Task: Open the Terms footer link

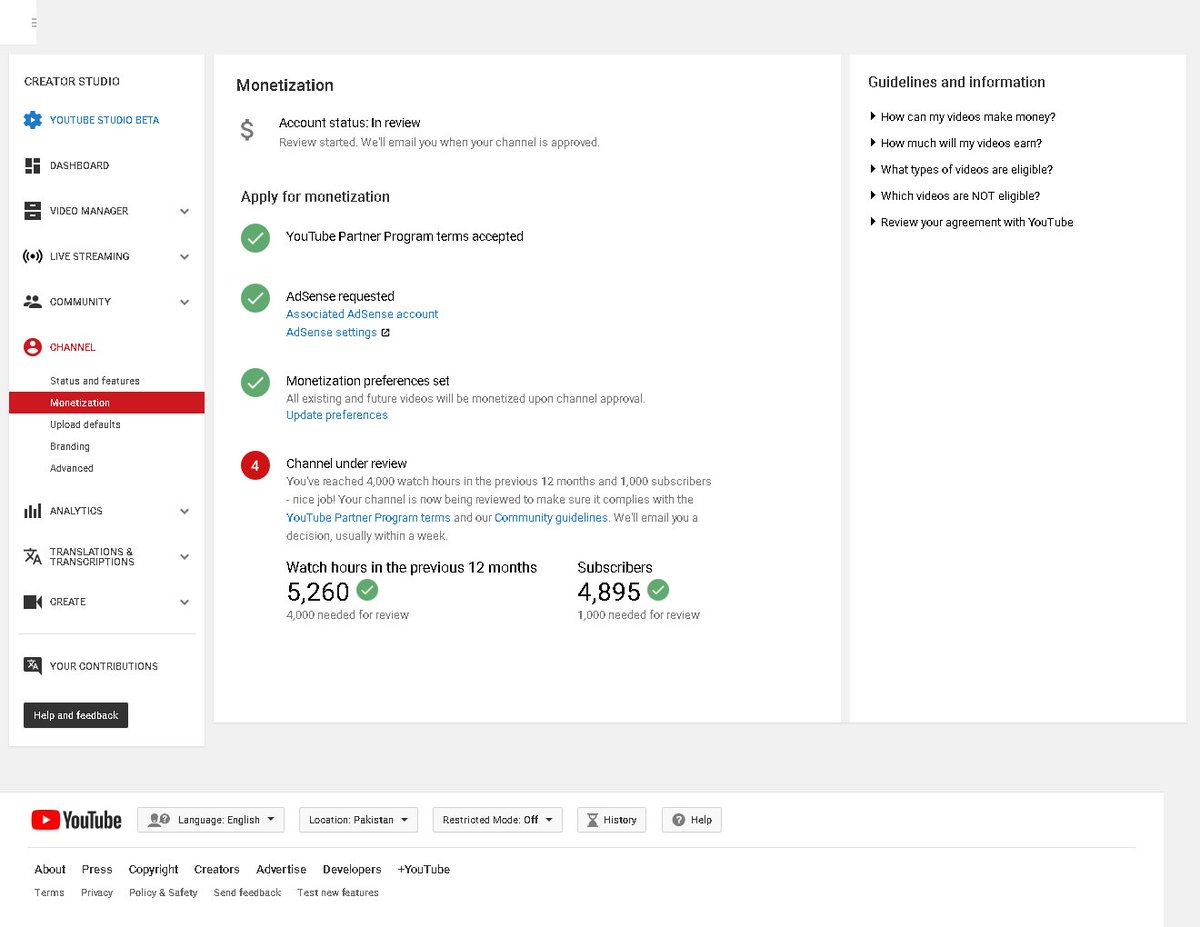Action: pos(49,893)
